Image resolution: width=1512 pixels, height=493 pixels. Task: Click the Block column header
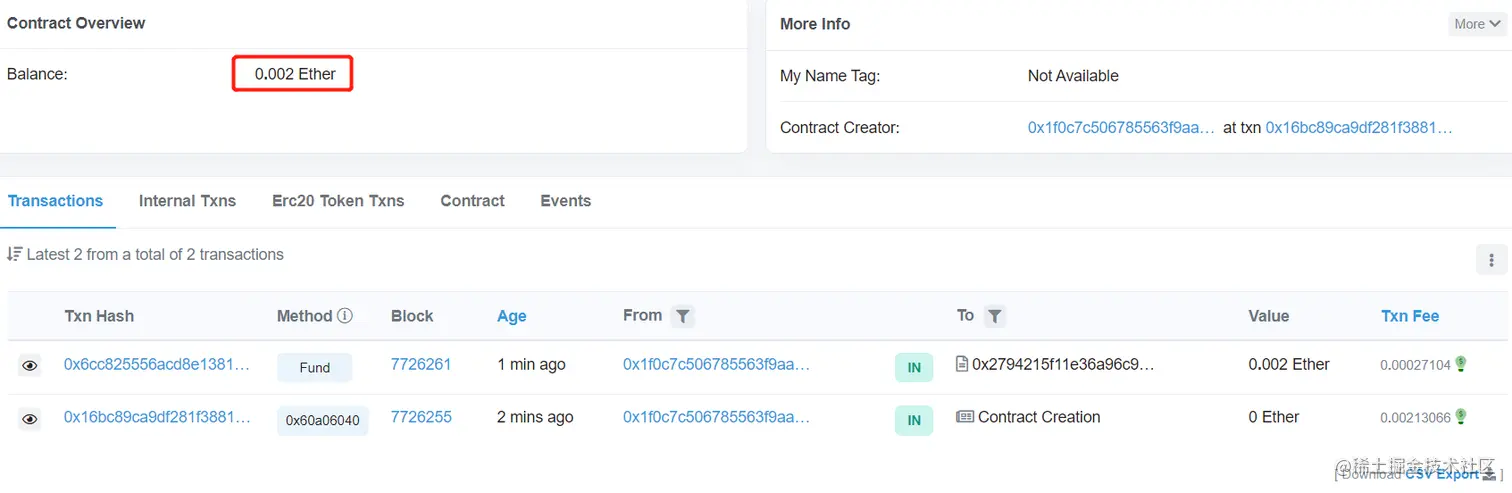point(412,316)
